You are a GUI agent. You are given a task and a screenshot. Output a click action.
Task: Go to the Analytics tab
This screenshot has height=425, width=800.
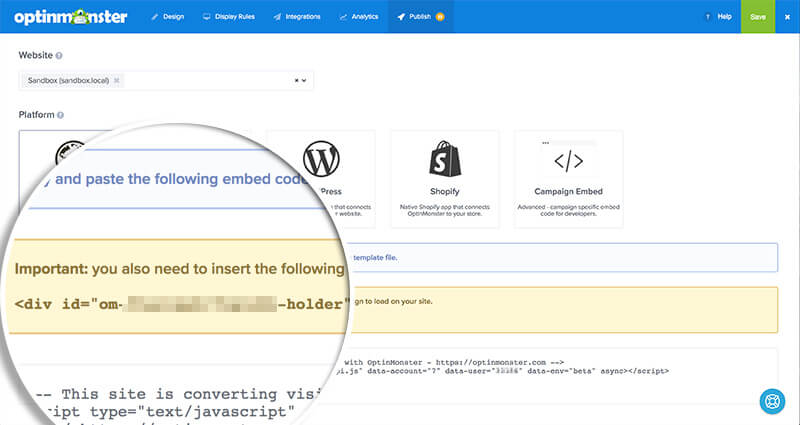(359, 17)
